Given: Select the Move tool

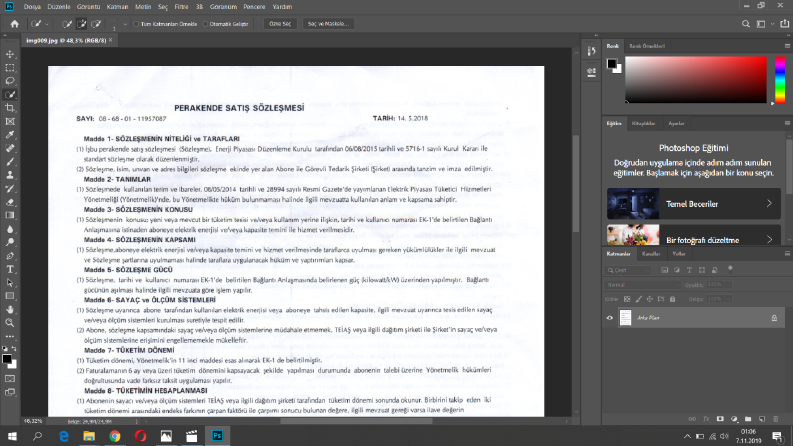Looking at the screenshot, I should [10, 54].
